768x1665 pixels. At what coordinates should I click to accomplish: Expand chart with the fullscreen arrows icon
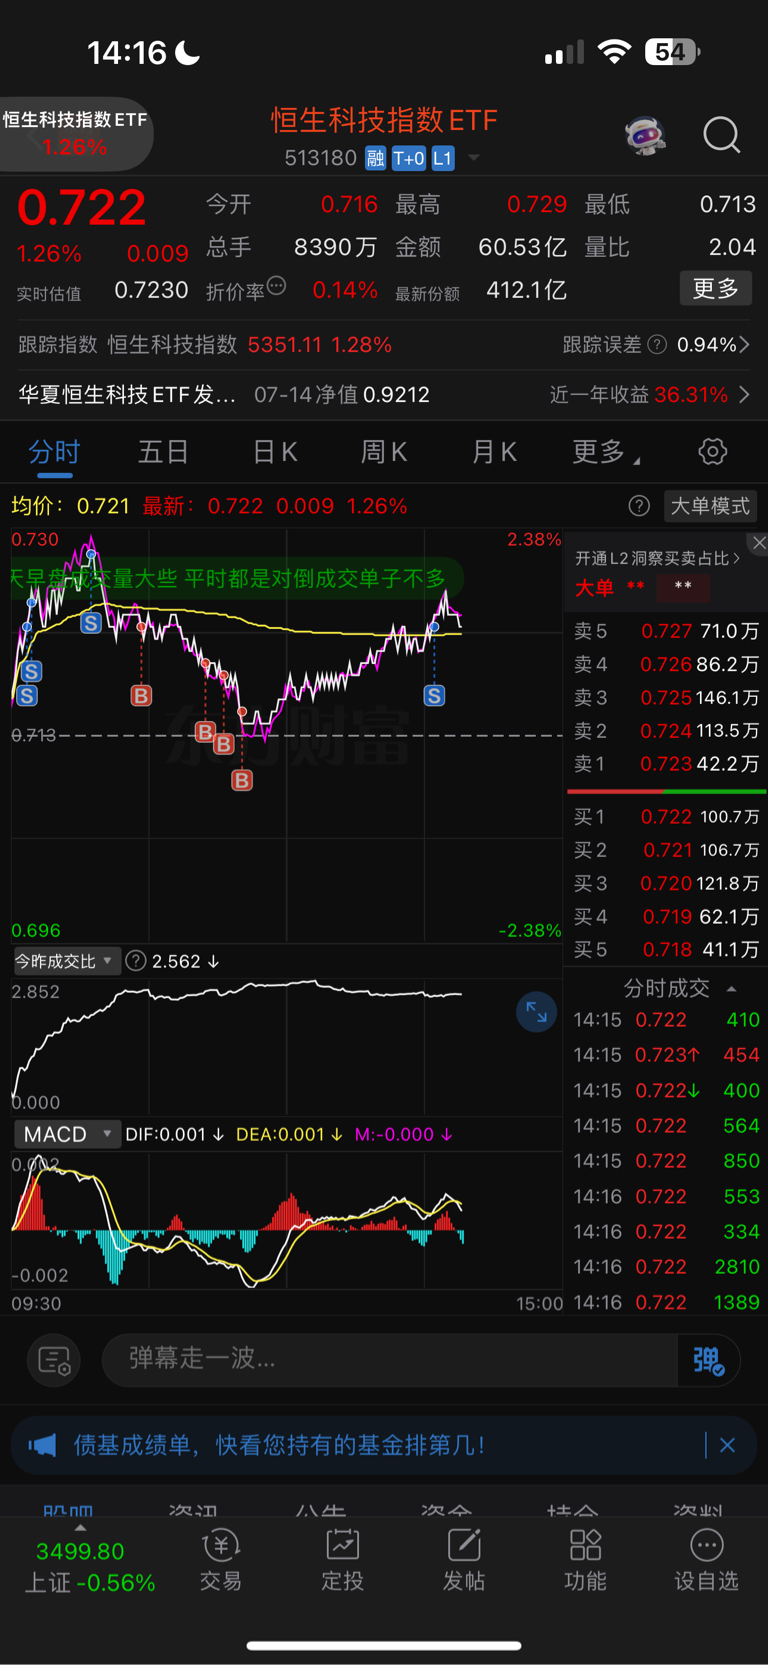click(536, 1012)
